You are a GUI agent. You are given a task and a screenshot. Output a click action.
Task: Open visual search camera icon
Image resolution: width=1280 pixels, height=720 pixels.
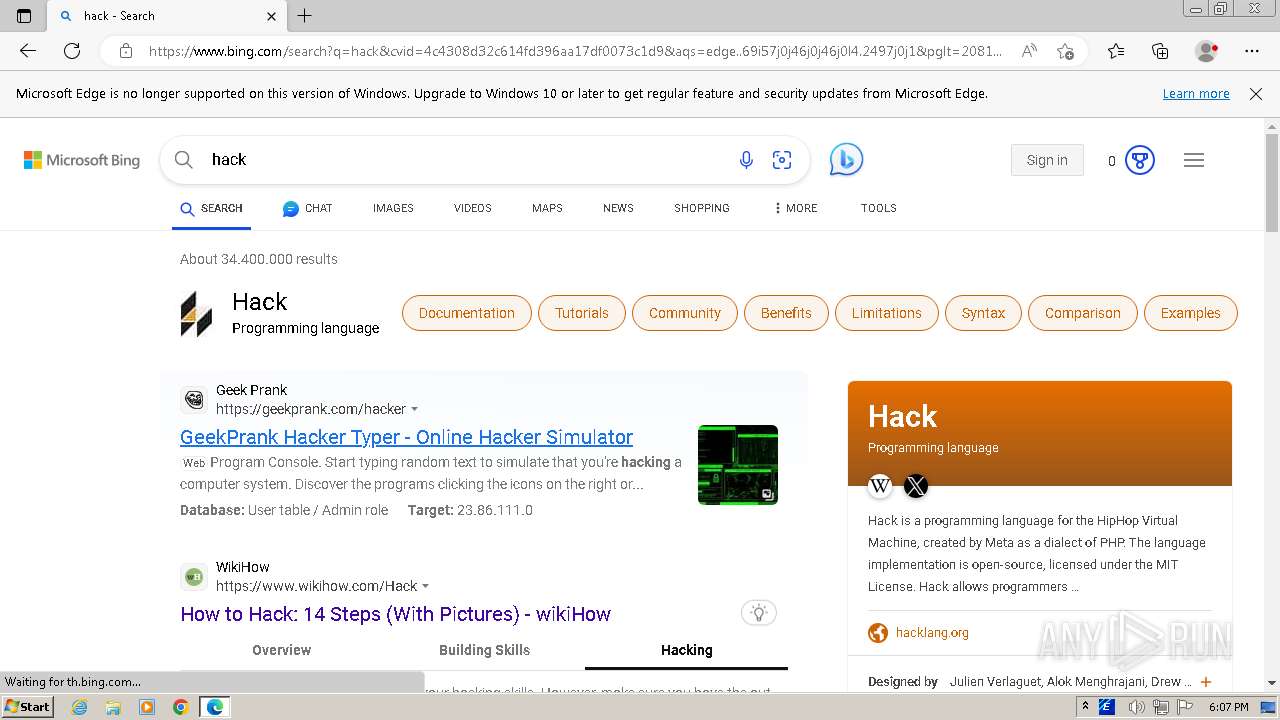(782, 160)
